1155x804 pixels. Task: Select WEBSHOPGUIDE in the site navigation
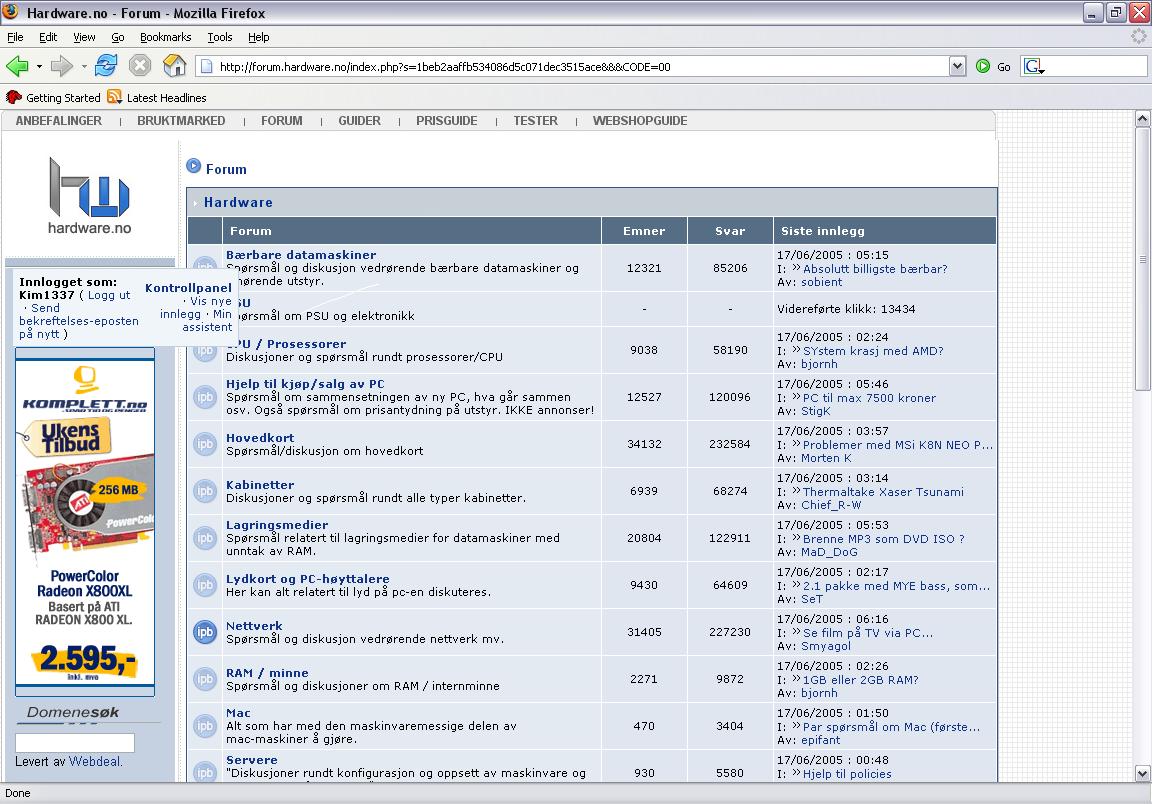pyautogui.click(x=640, y=121)
